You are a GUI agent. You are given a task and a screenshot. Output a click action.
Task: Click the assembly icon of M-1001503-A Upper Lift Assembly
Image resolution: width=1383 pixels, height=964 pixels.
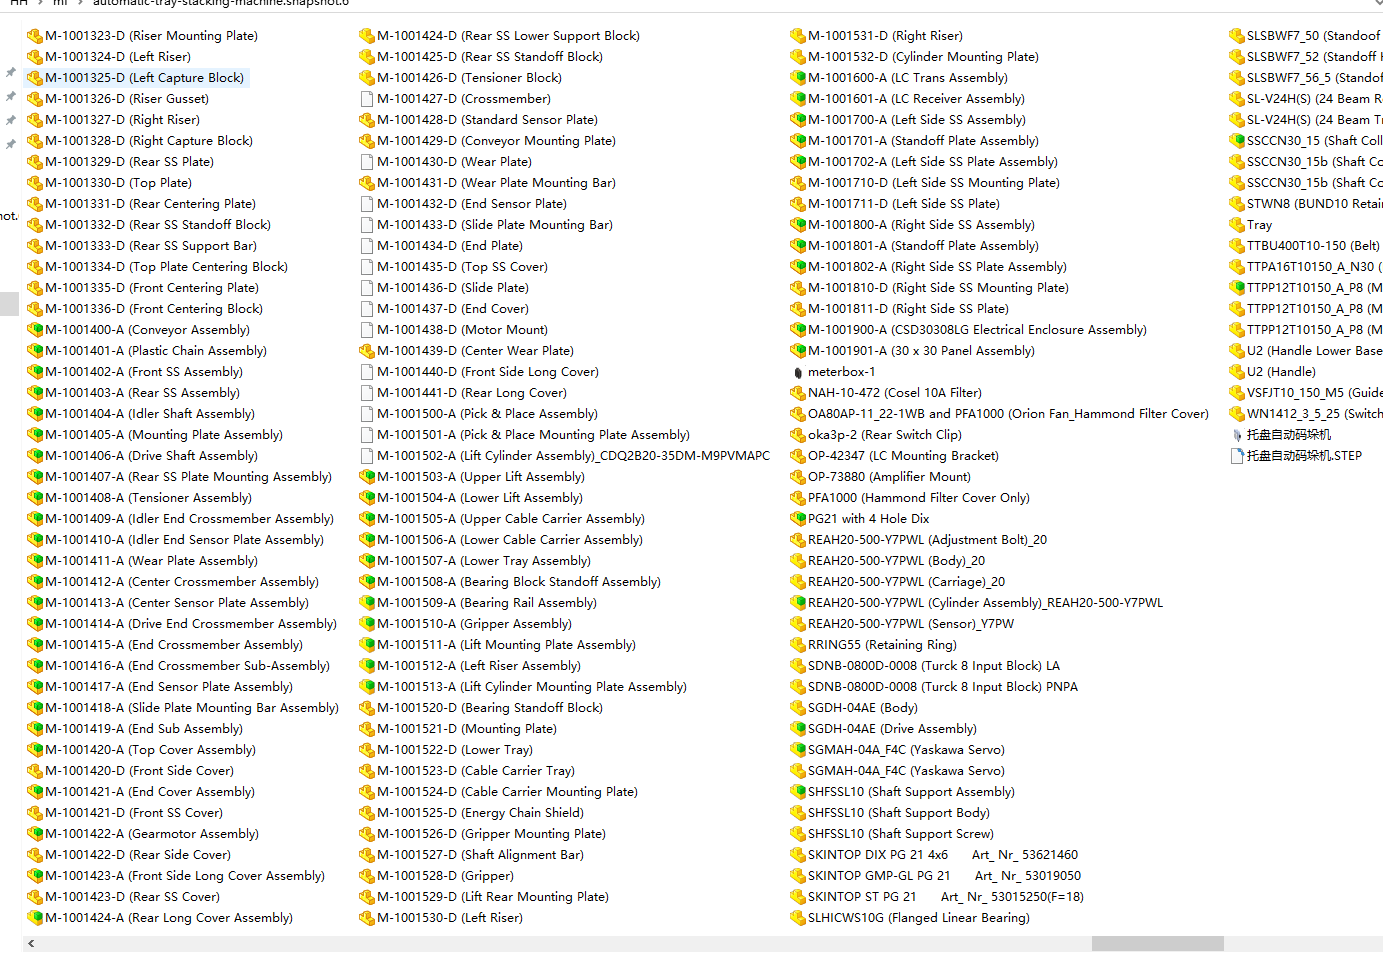[367, 477]
